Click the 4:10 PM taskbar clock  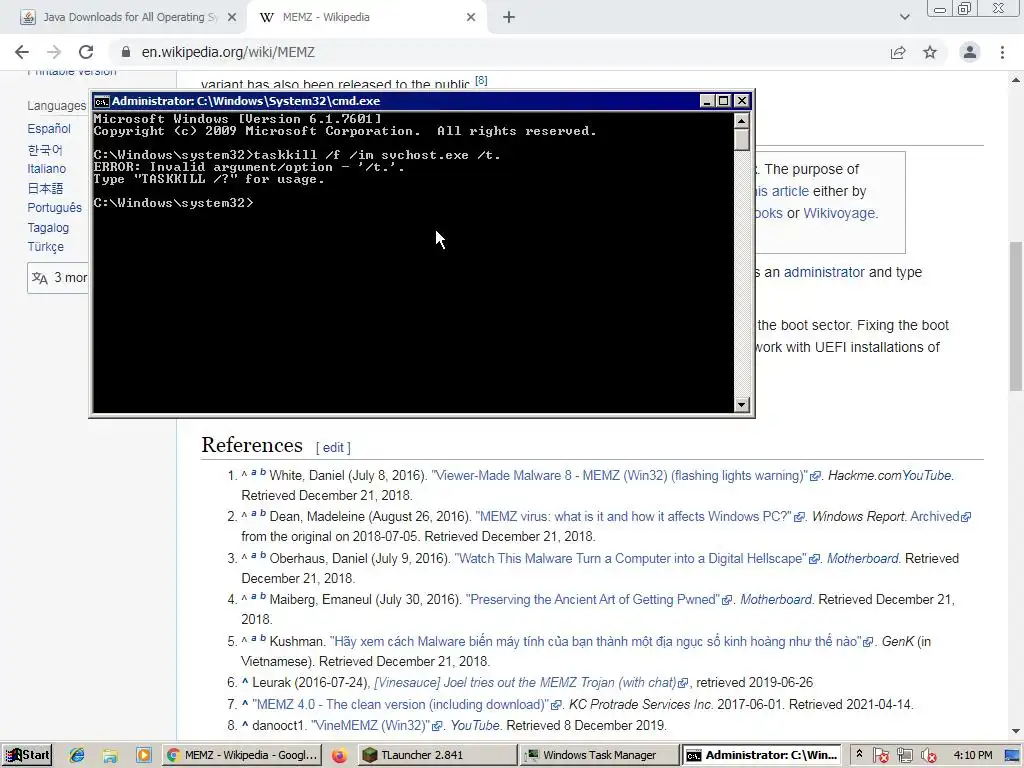tap(972, 755)
